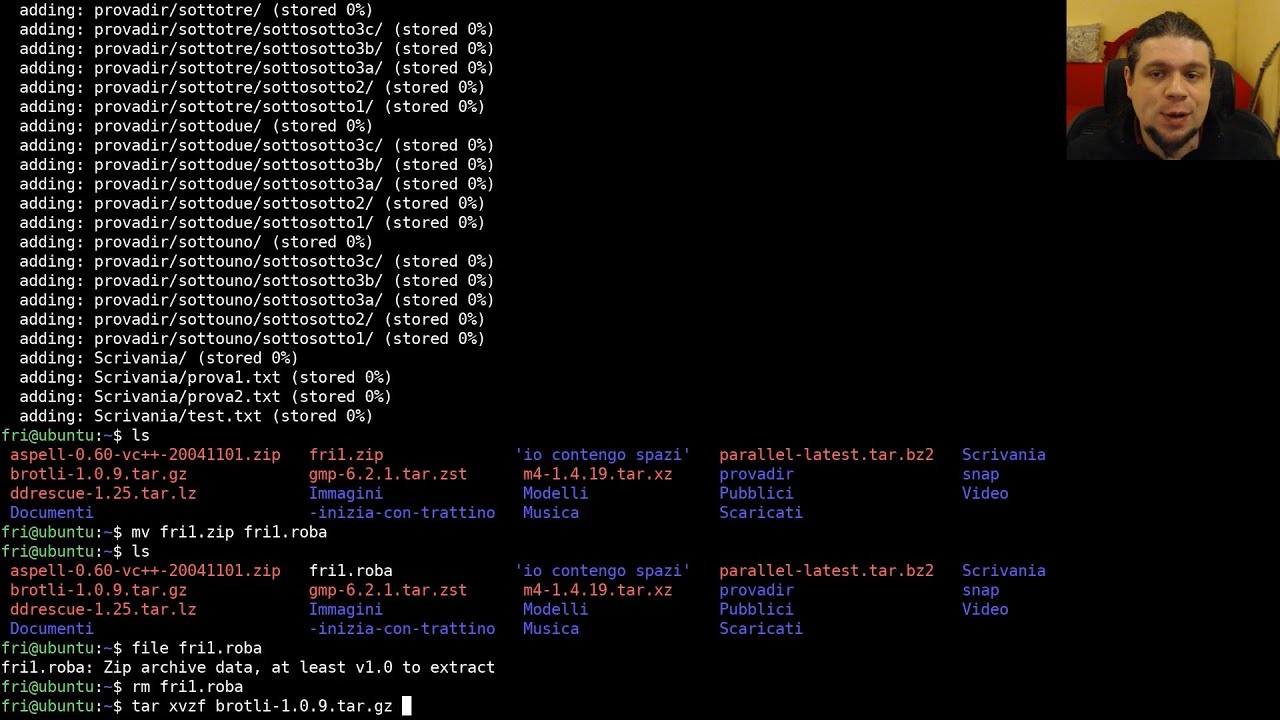The width and height of the screenshot is (1280, 720).
Task: Click 'io contengo spazi' directory in first listing
Action: [602, 455]
